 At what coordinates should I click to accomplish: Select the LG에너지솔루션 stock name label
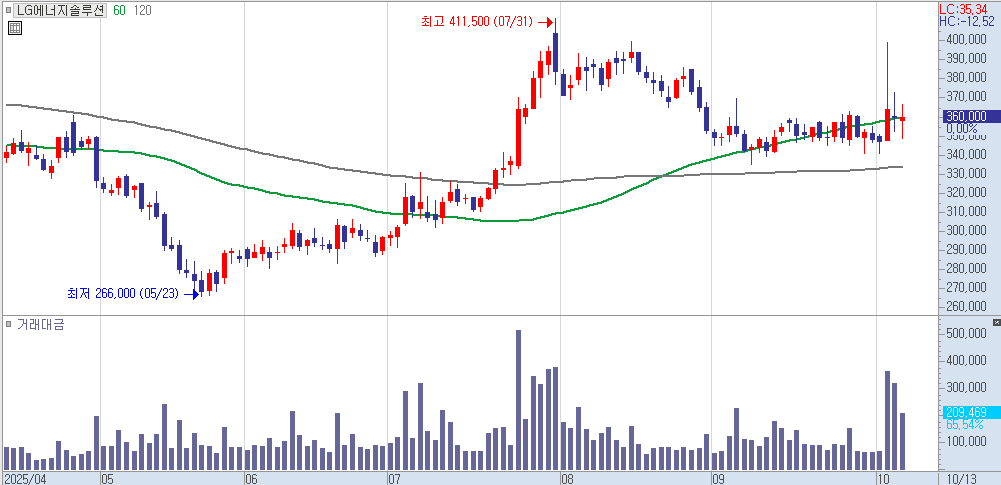60,10
